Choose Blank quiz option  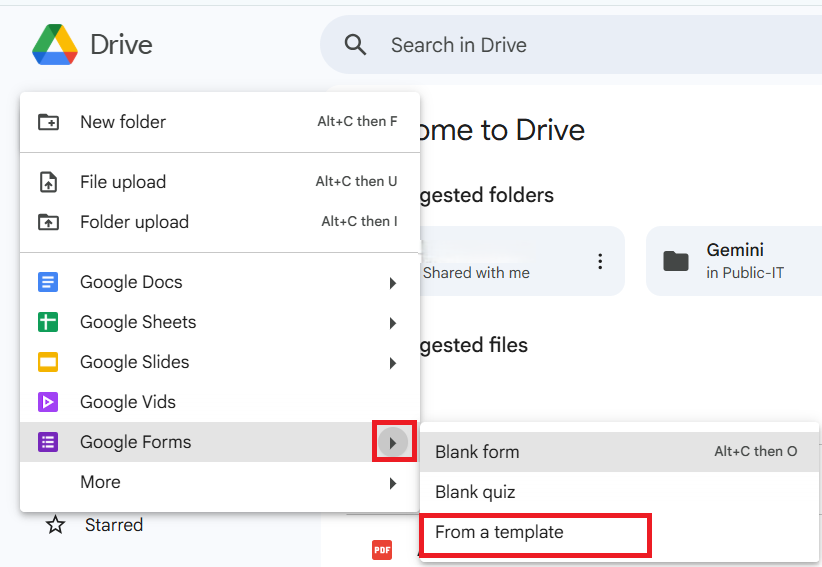tap(476, 492)
